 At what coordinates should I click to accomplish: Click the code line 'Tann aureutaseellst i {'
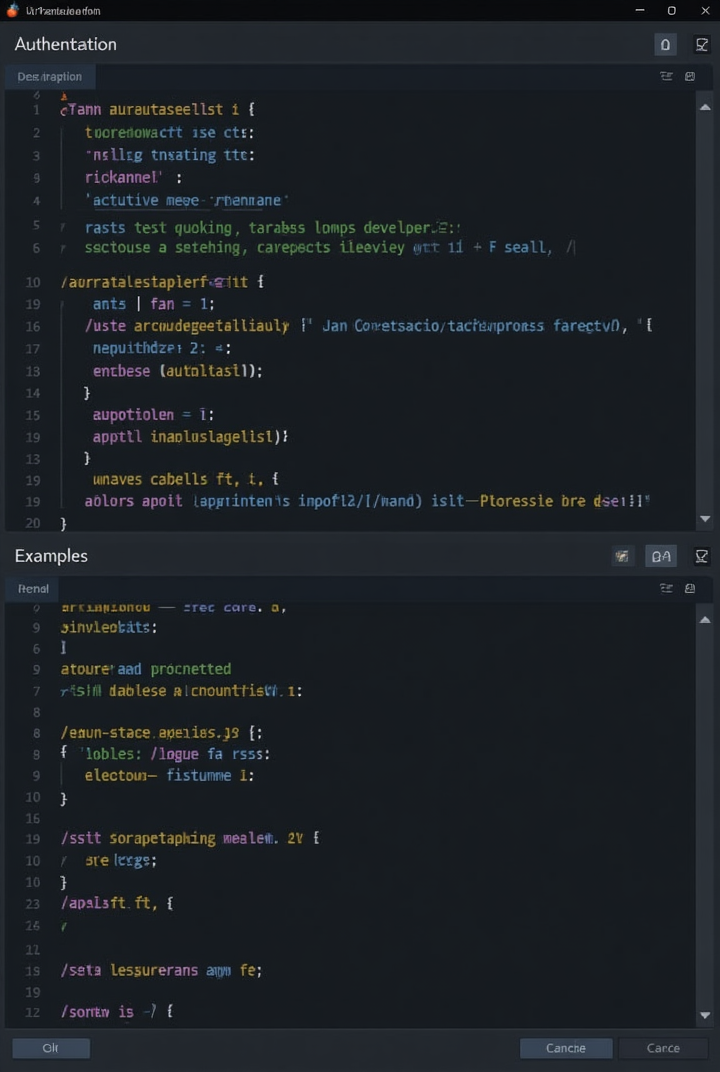click(158, 109)
